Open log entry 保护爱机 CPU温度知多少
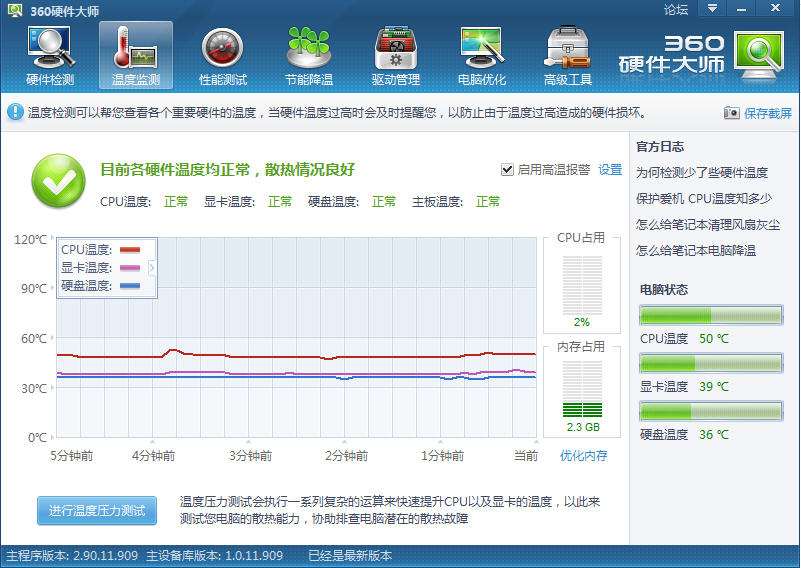801x568 pixels. pyautogui.click(x=703, y=199)
